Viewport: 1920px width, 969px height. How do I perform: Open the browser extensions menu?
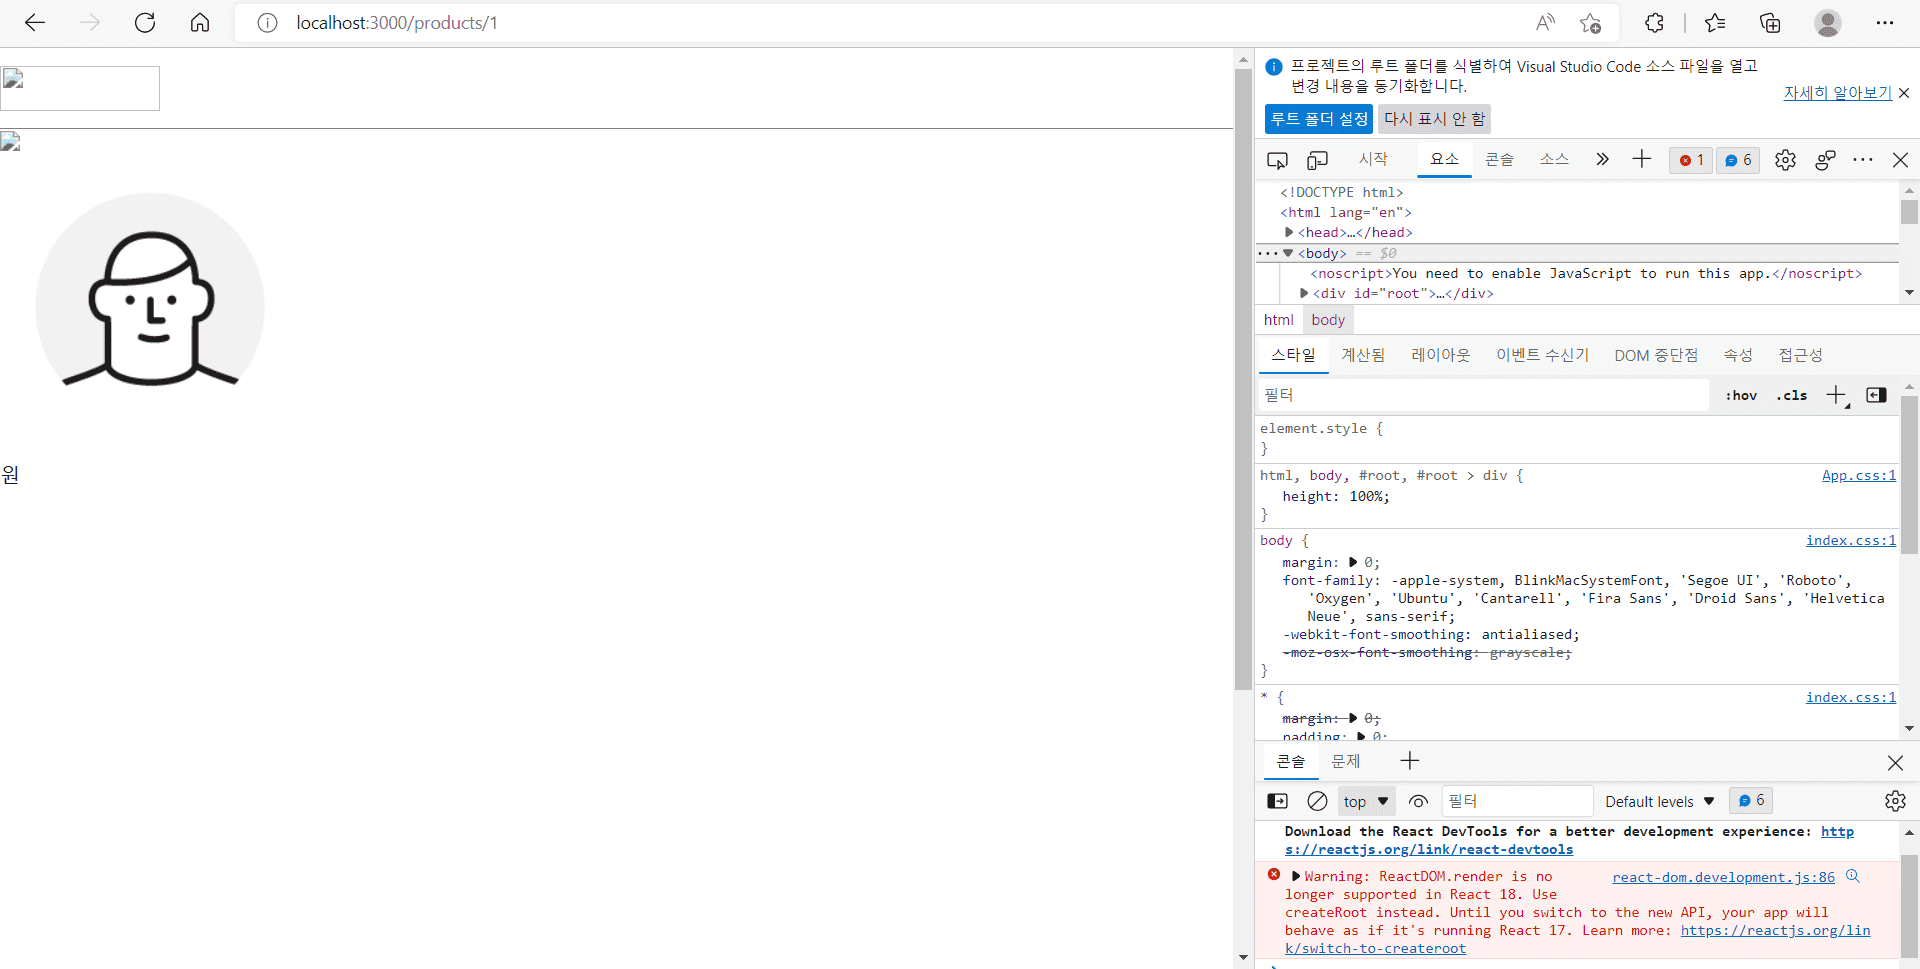pos(1655,23)
